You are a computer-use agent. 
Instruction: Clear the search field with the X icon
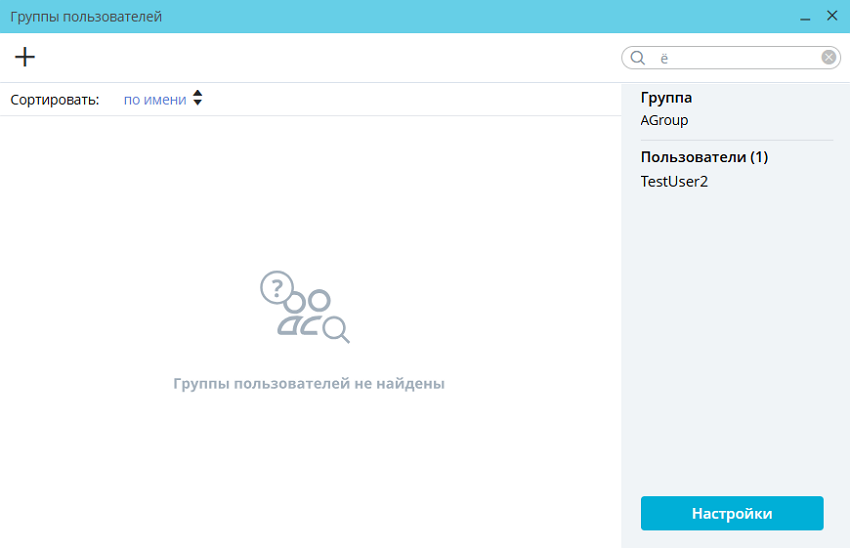(828, 58)
